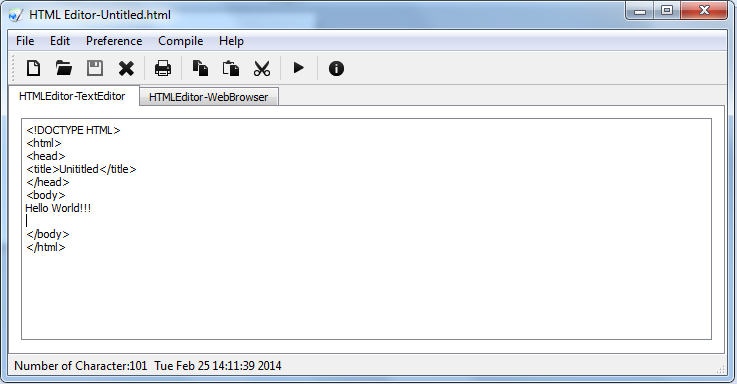Print the document using the printer icon
This screenshot has height=384, width=737.
[x=163, y=68]
